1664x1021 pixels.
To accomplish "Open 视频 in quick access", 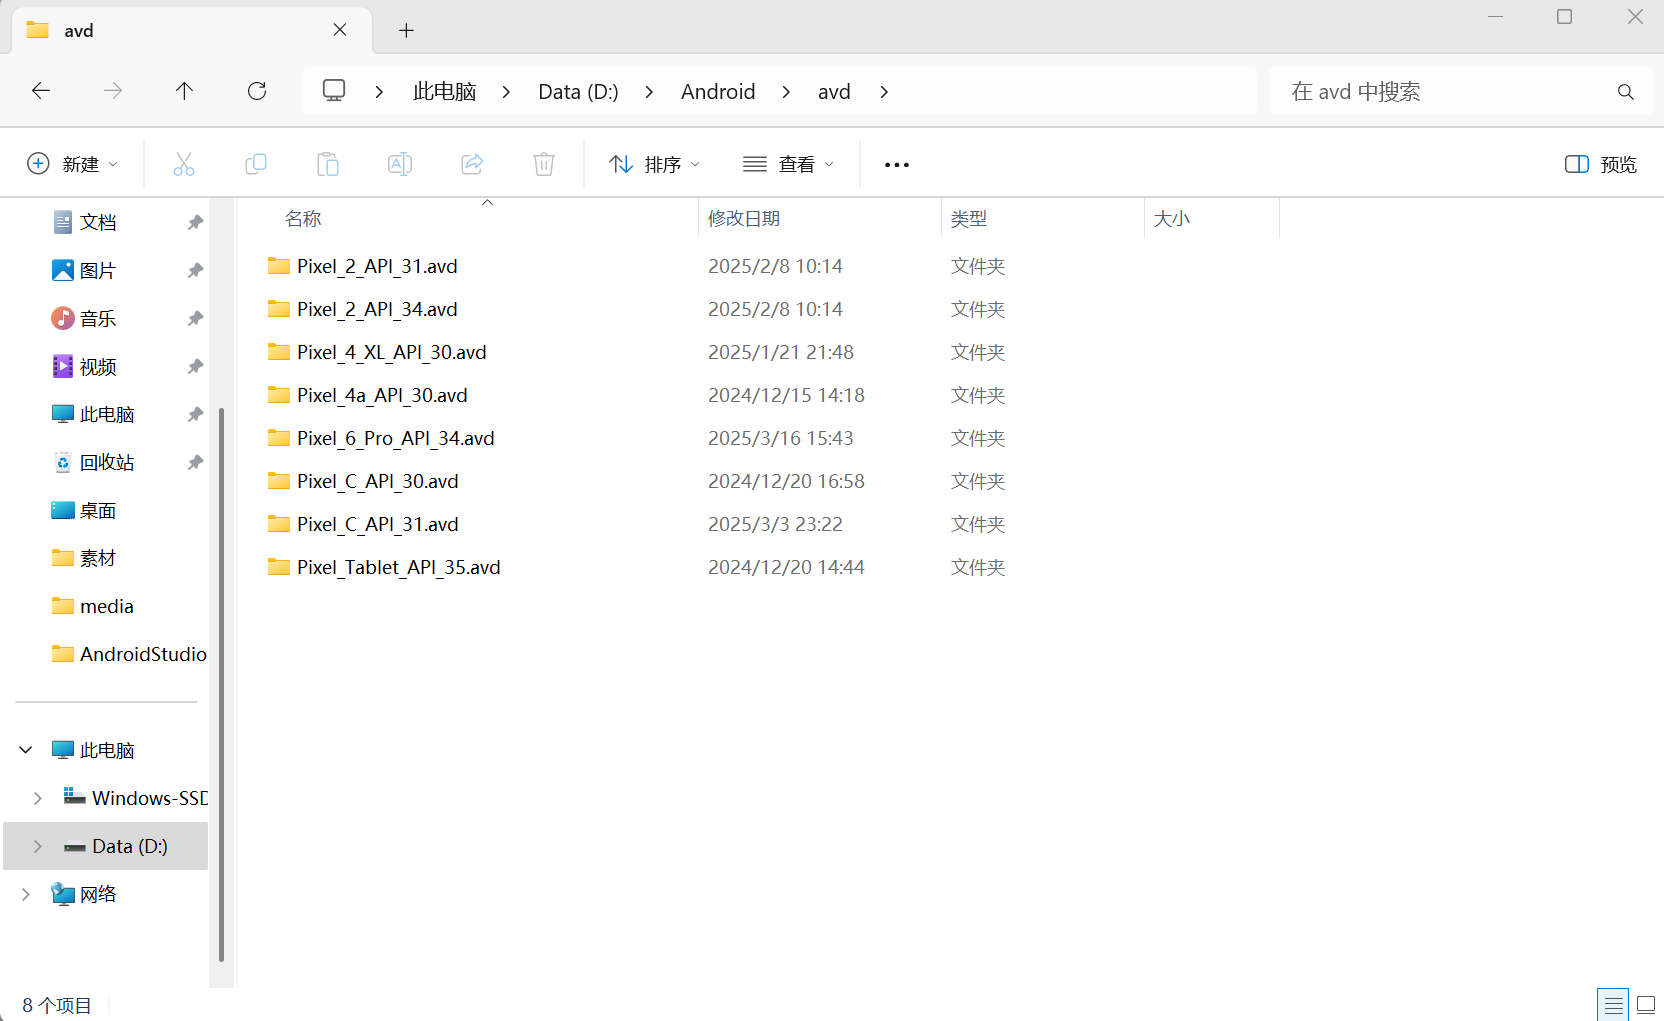I will pyautogui.click(x=98, y=366).
